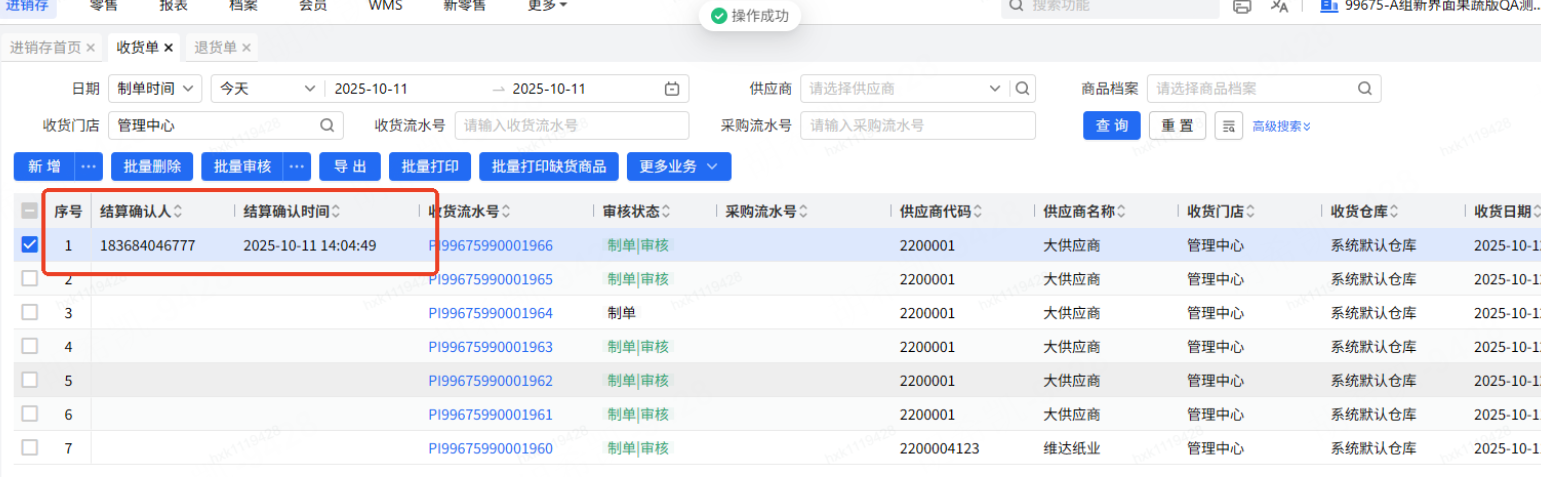This screenshot has height=477, width=1541.
Task: Sort by 收货门店 column
Action: point(1250,211)
